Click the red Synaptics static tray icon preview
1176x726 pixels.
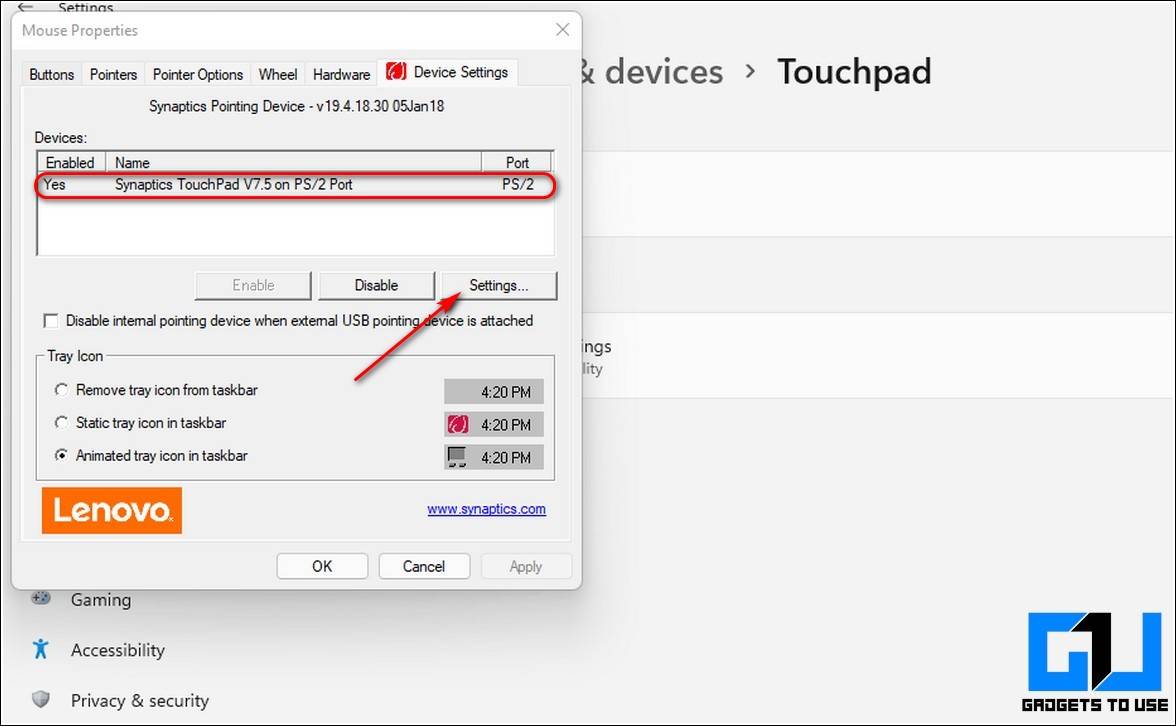458,424
